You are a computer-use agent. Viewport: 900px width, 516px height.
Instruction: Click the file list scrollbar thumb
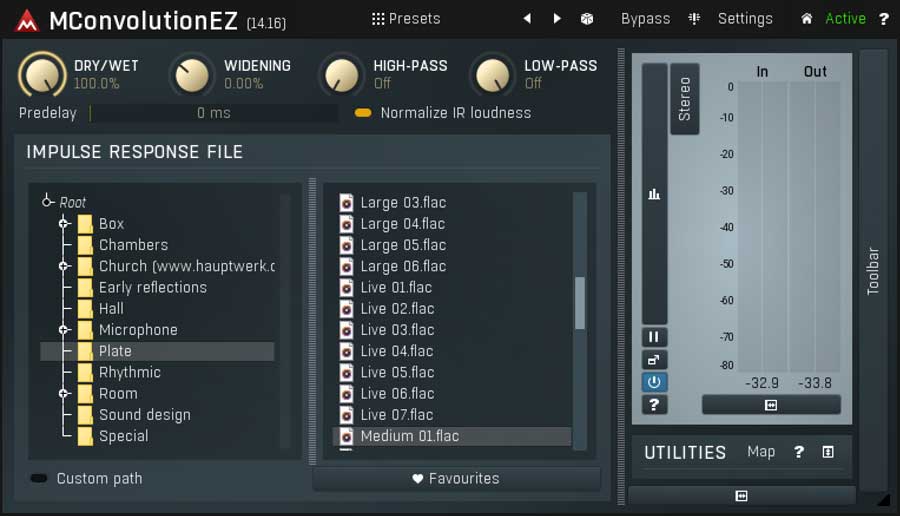point(580,303)
